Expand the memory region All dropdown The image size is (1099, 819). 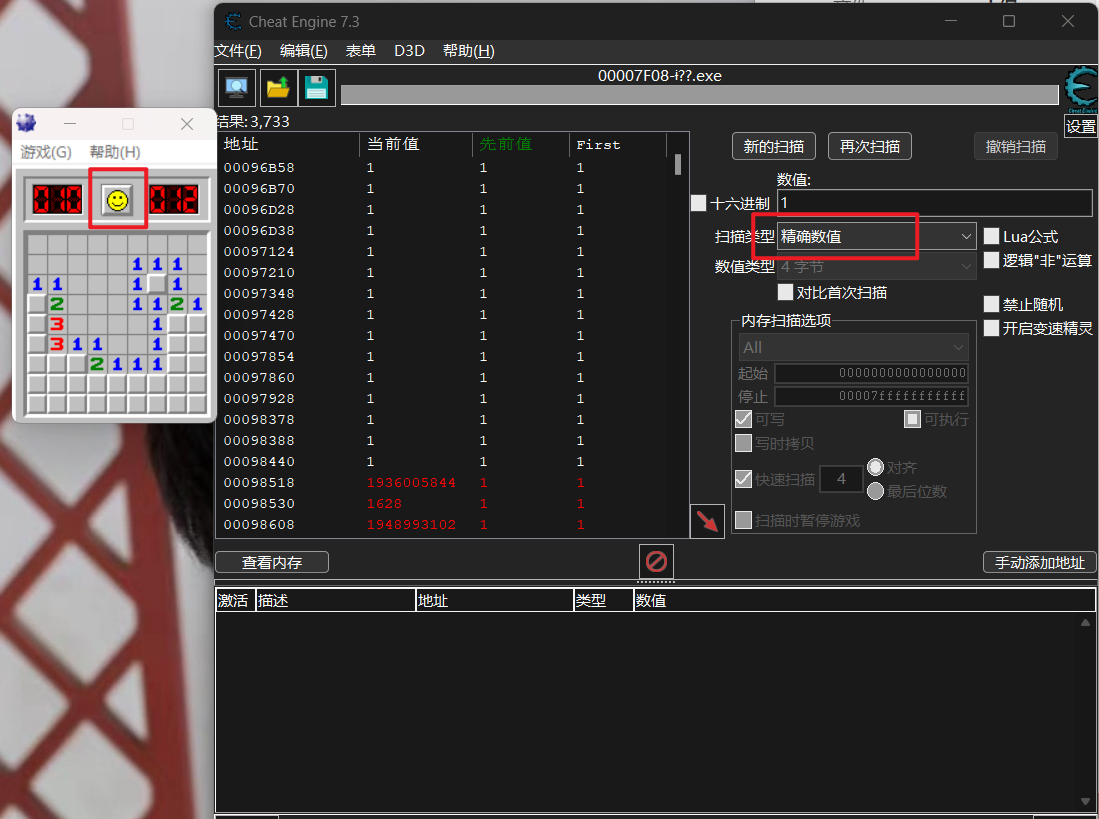854,347
